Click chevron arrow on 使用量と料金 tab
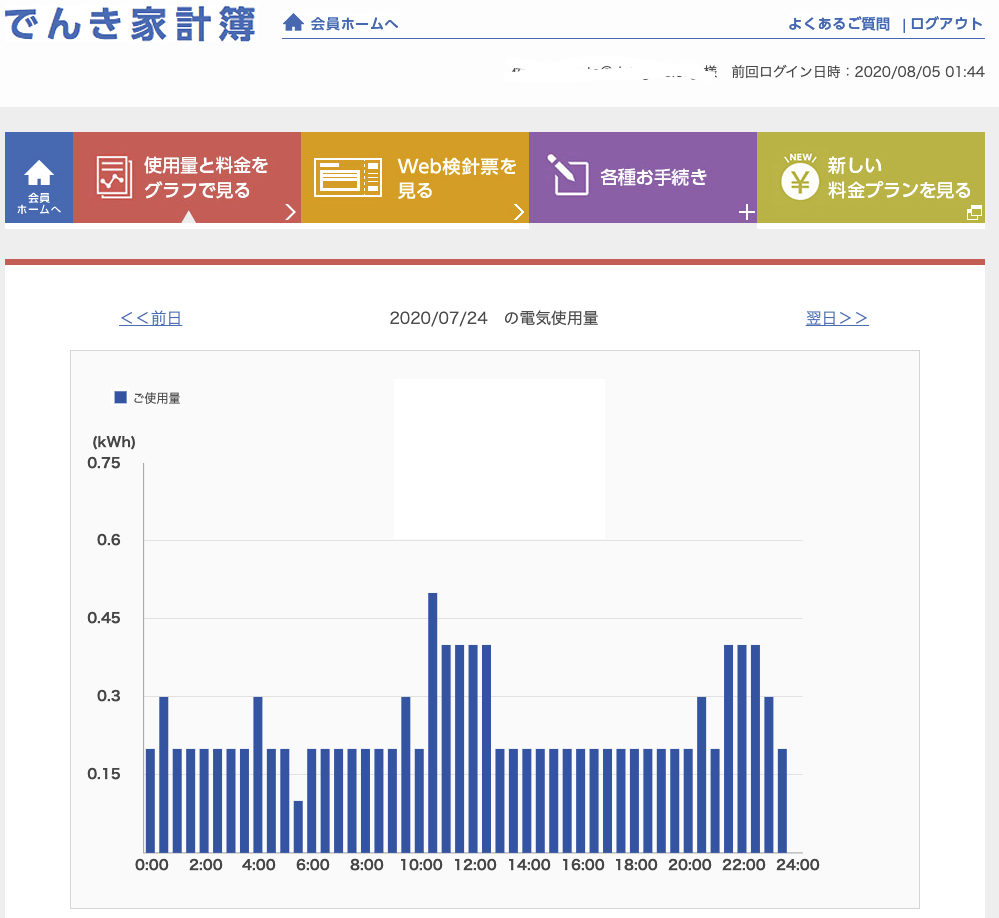999x918 pixels. (290, 212)
